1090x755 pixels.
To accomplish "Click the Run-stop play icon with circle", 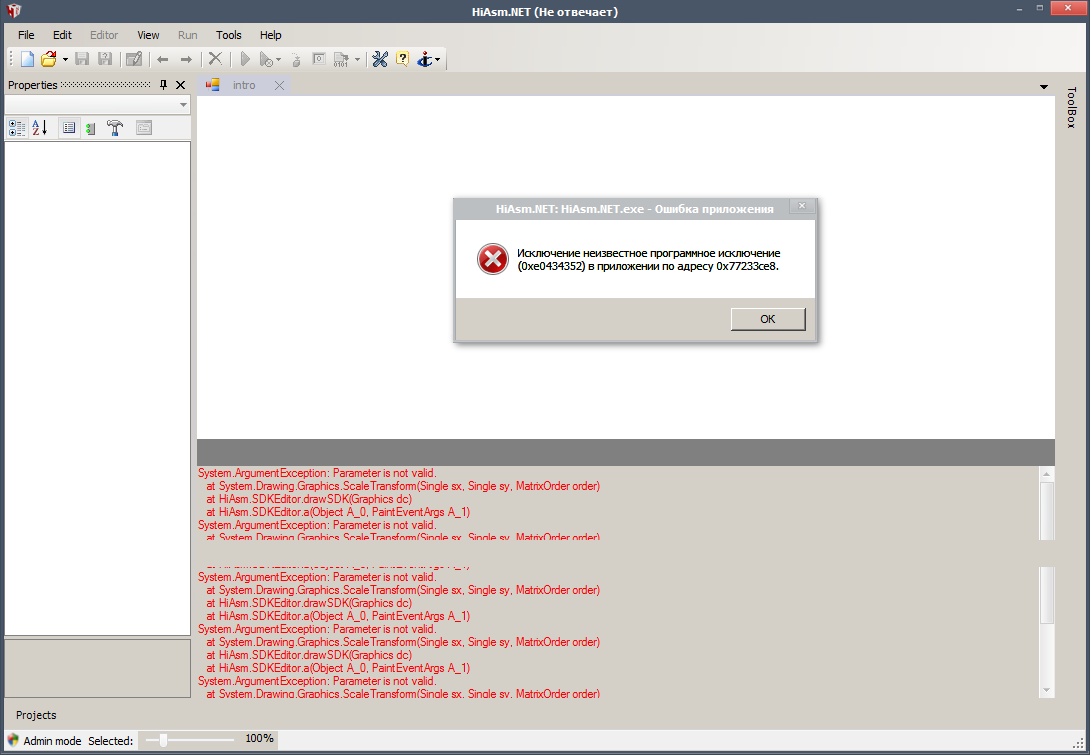I will click(266, 60).
